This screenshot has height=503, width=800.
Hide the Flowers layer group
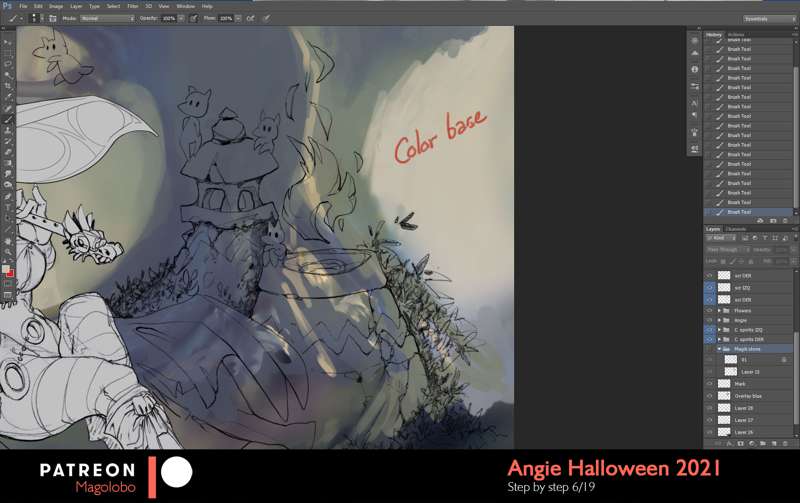point(710,311)
